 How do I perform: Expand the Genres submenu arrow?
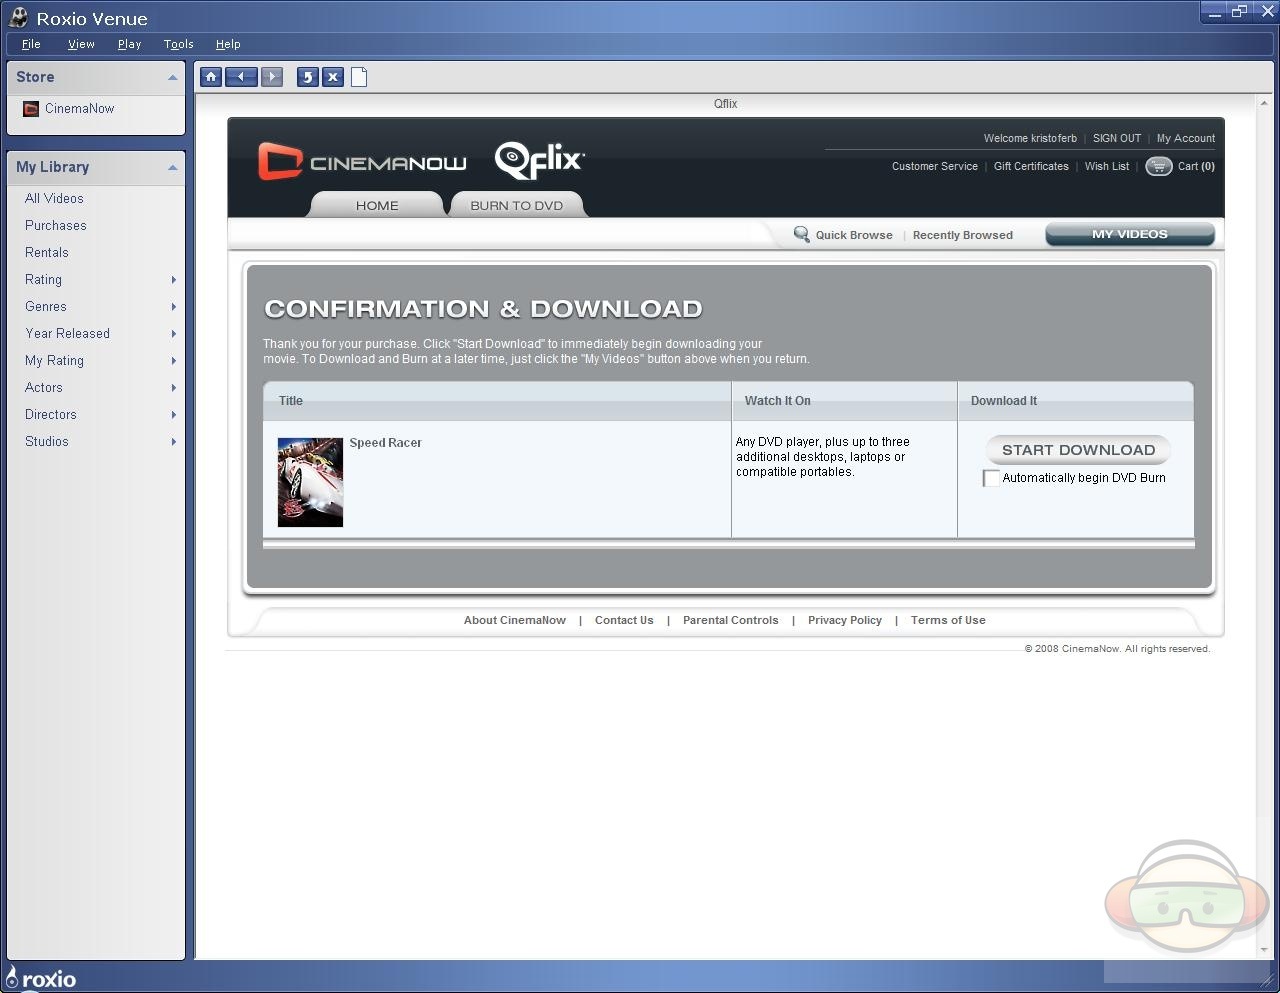click(174, 307)
